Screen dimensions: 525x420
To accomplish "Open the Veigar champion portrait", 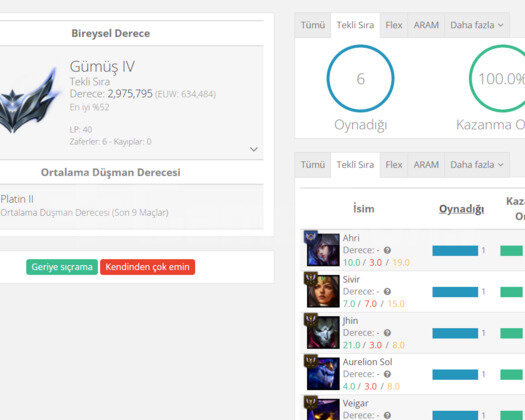I will point(323,409).
